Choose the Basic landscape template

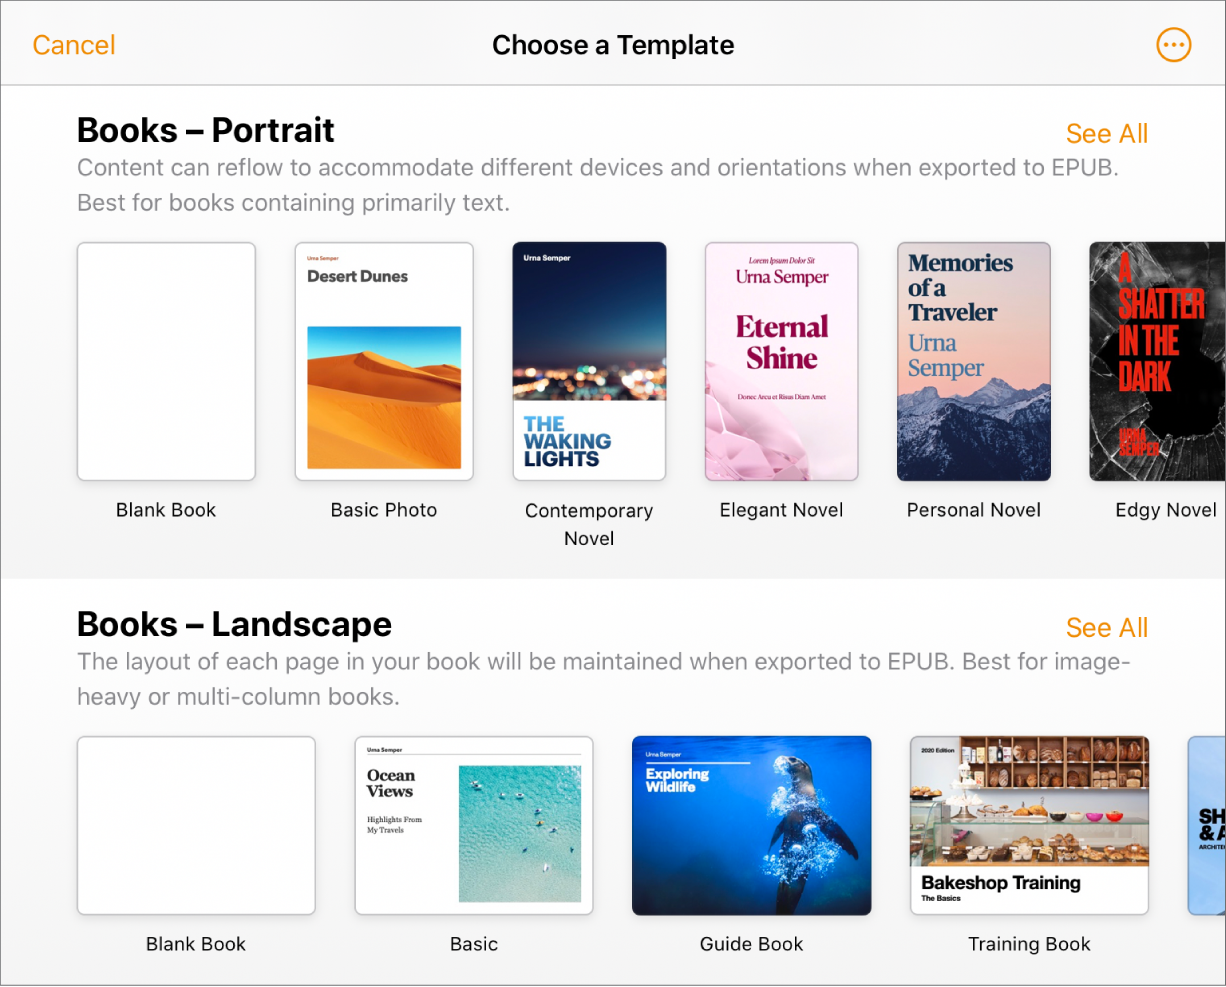(473, 825)
